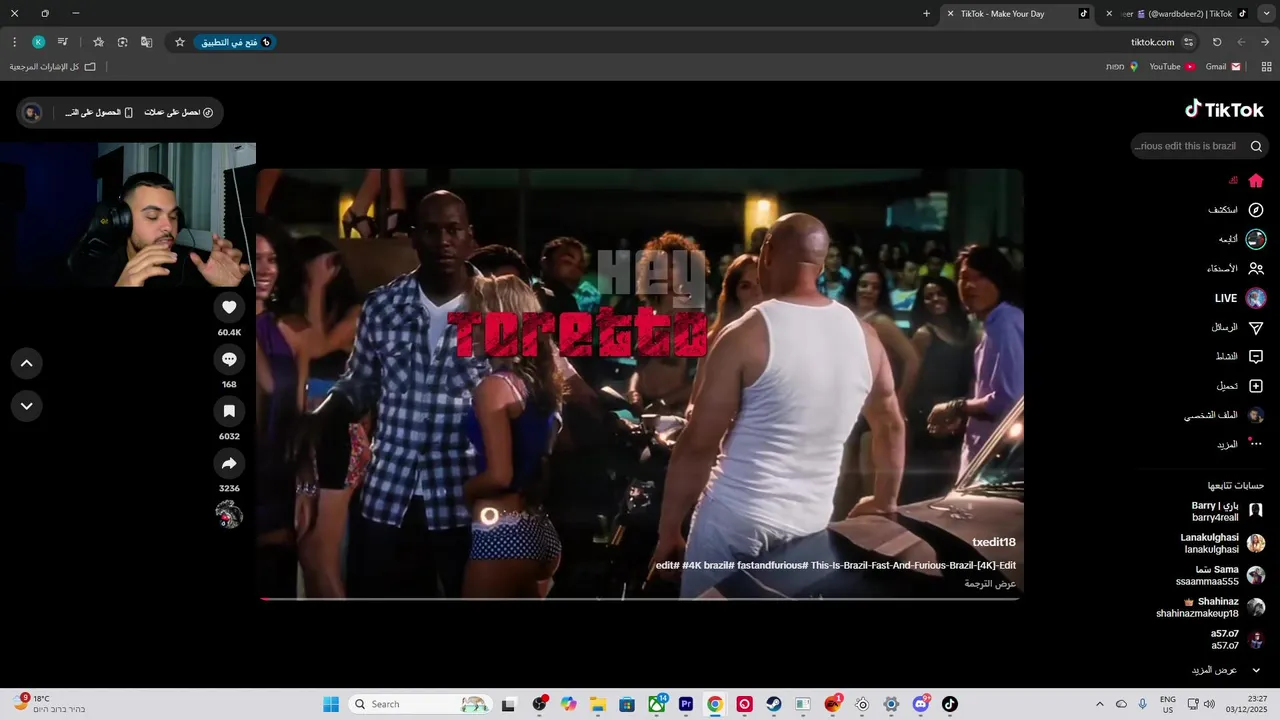Open TikTok home from the house icon

point(1256,181)
